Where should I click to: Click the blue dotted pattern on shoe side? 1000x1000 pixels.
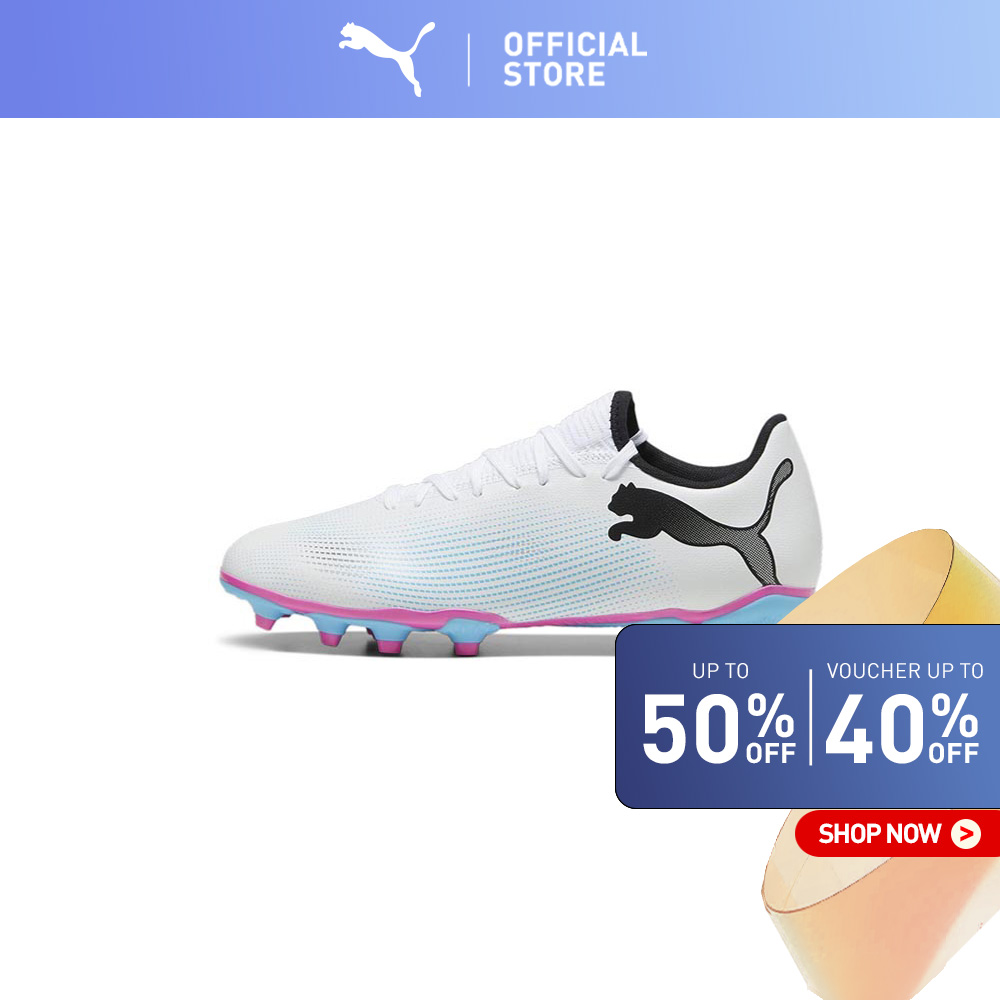tap(510, 555)
